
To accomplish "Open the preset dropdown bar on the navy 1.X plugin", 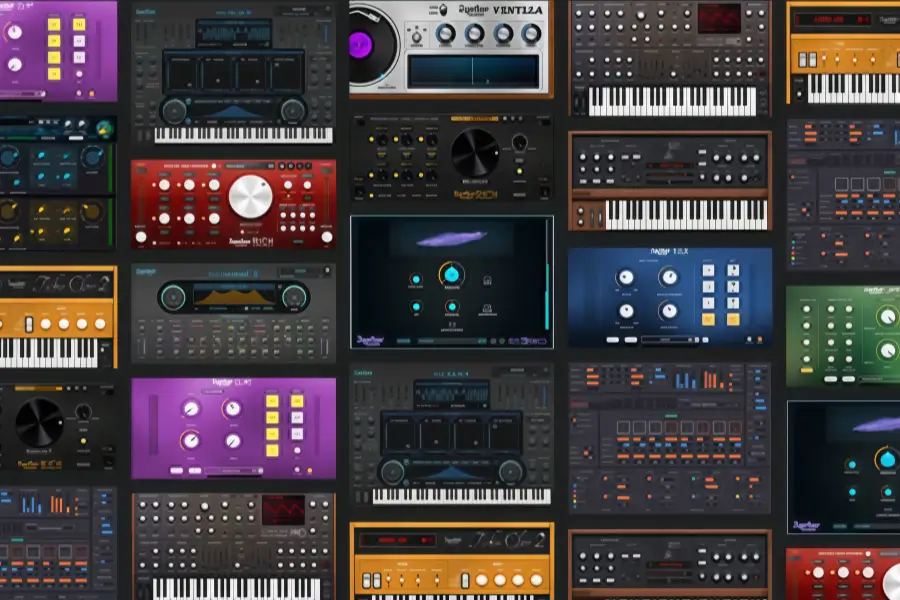I will (667, 339).
